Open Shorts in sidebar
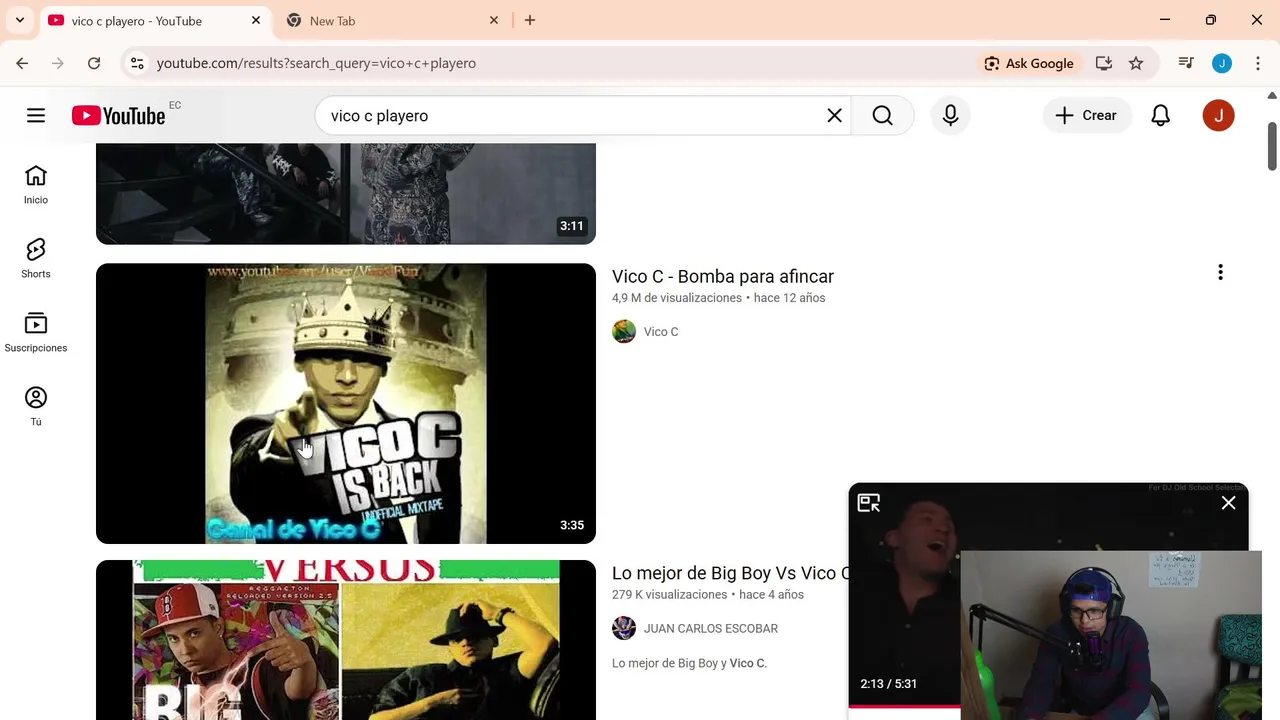1280x720 pixels. (x=36, y=259)
